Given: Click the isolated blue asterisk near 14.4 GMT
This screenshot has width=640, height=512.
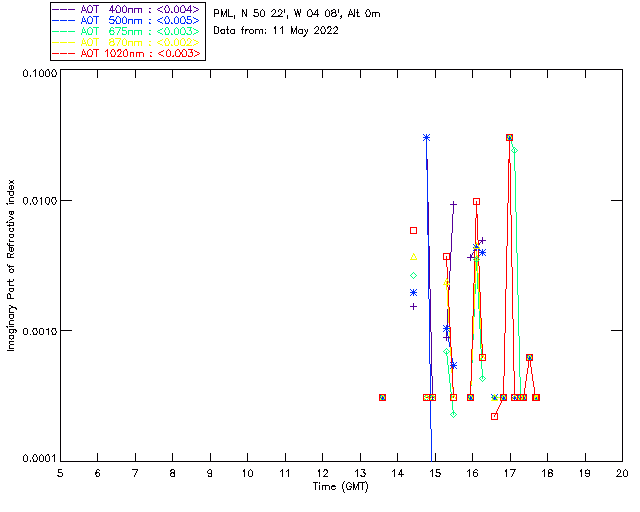Looking at the screenshot, I should pyautogui.click(x=413, y=293).
